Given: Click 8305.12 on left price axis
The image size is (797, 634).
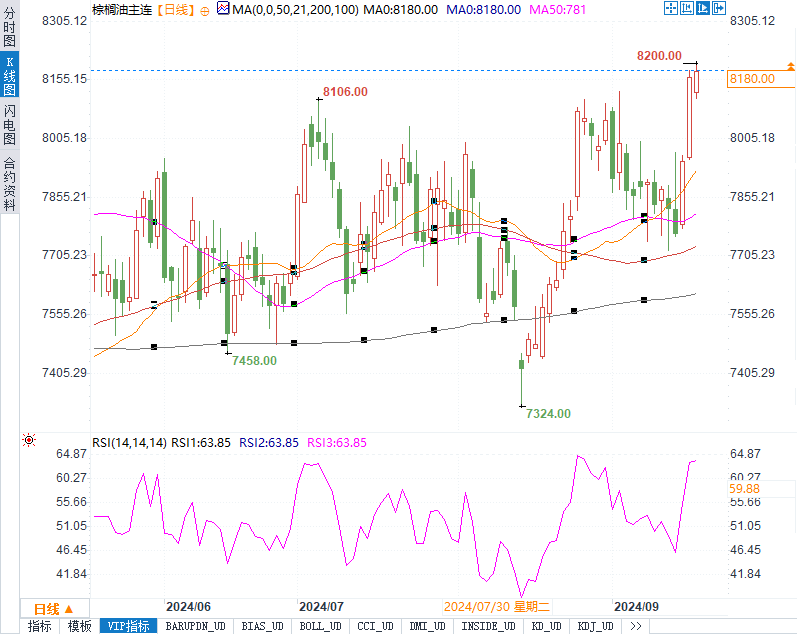Looking at the screenshot, I should [x=64, y=21].
